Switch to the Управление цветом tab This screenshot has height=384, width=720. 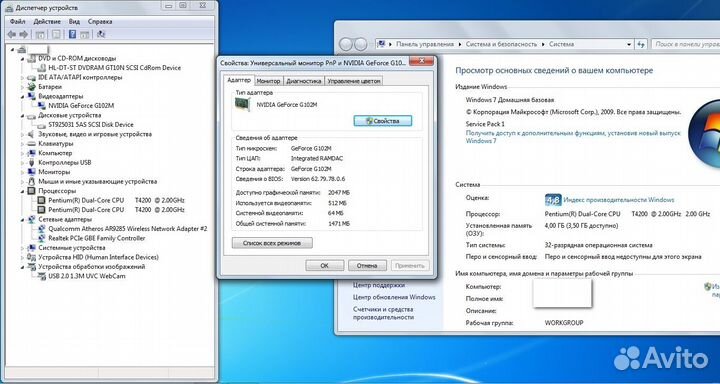point(354,81)
